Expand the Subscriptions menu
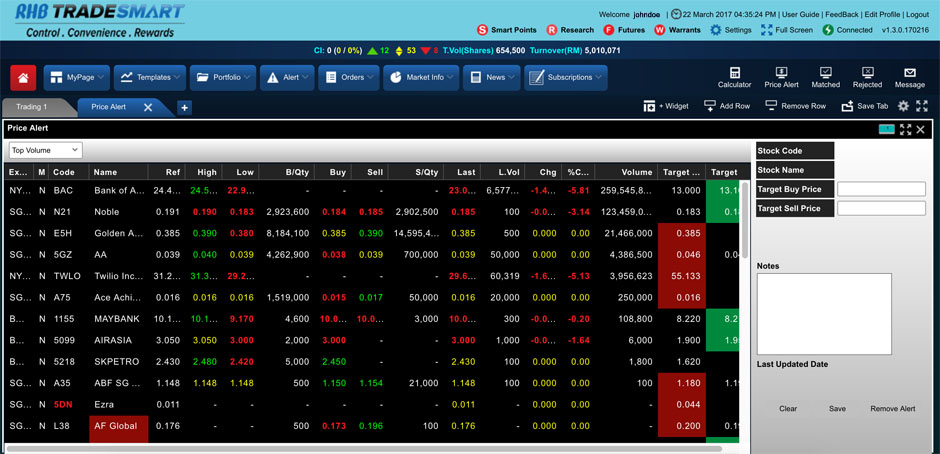Viewport: 940px width, 454px height. [x=566, y=77]
